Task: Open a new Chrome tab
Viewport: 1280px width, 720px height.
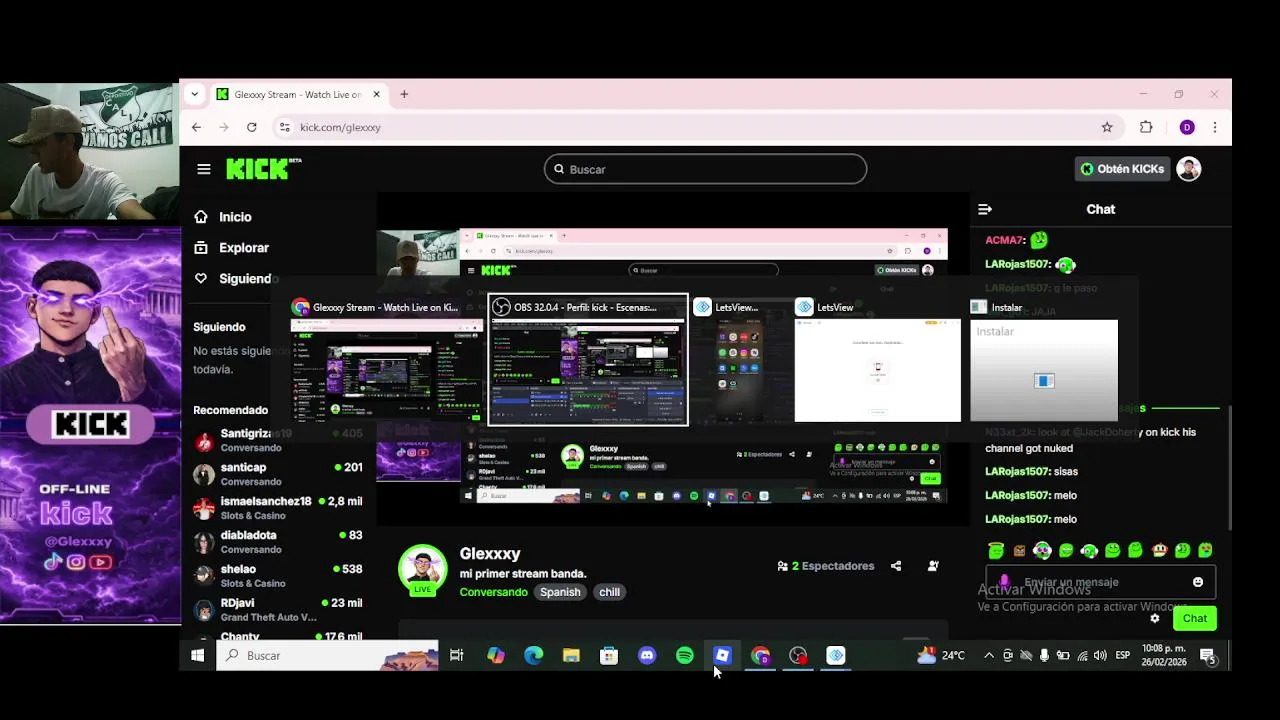Action: [x=404, y=94]
